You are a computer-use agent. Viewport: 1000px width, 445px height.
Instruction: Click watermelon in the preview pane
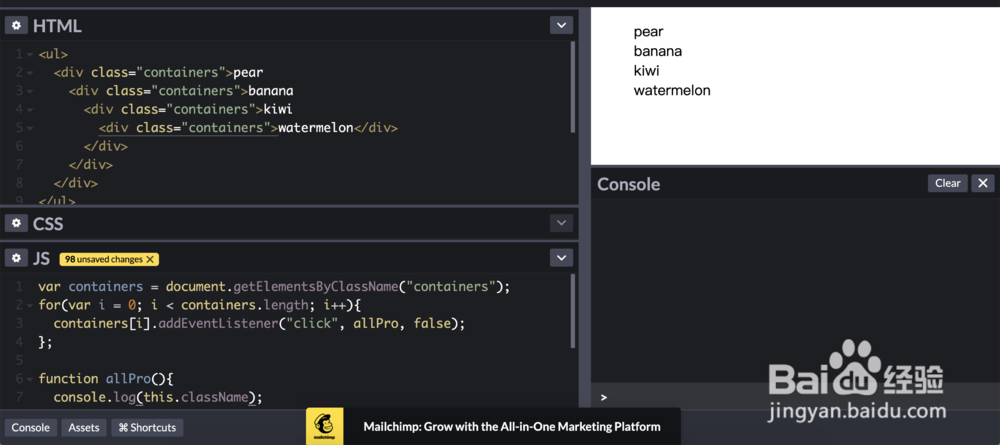click(672, 90)
